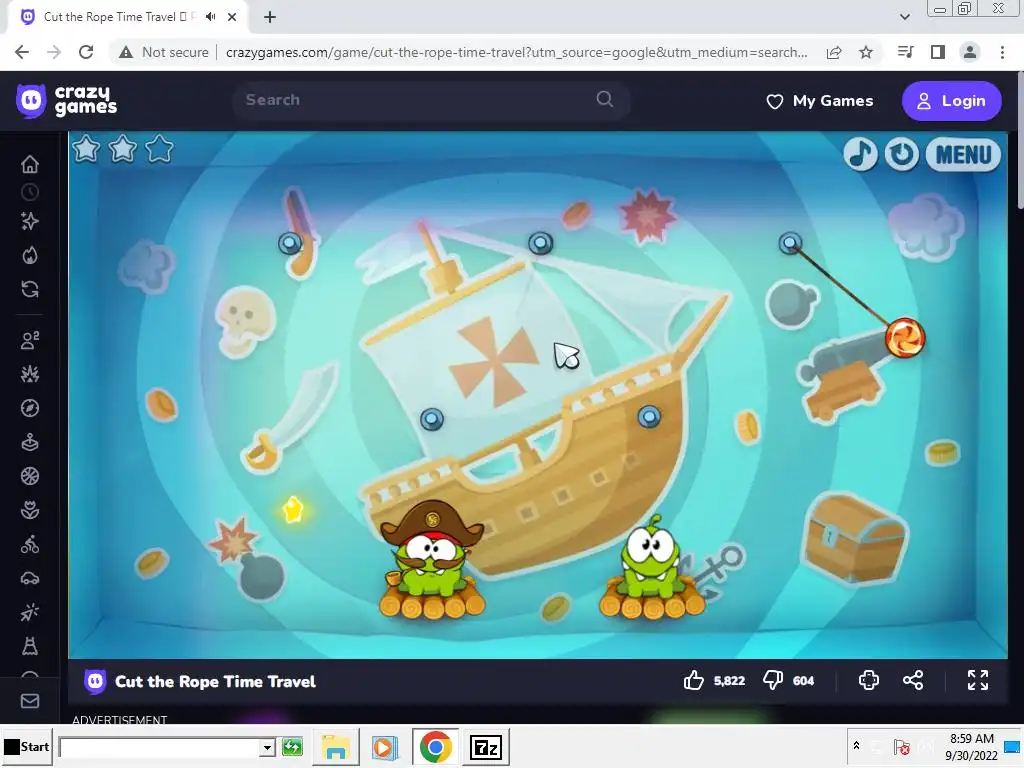Reload the page

coord(86,52)
